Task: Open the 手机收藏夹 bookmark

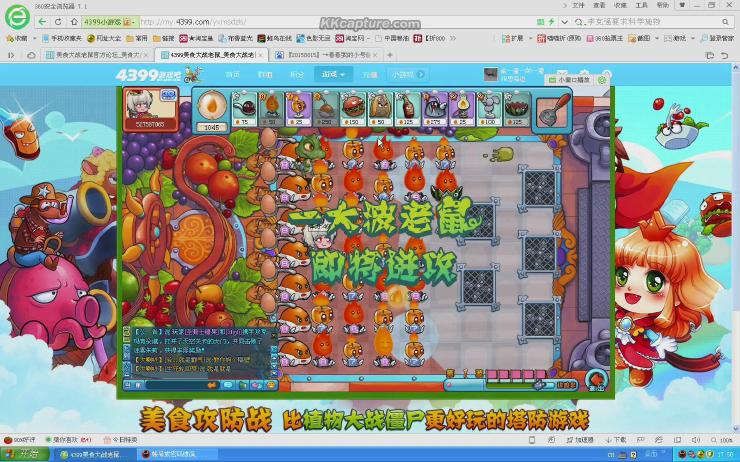Action: (62, 38)
